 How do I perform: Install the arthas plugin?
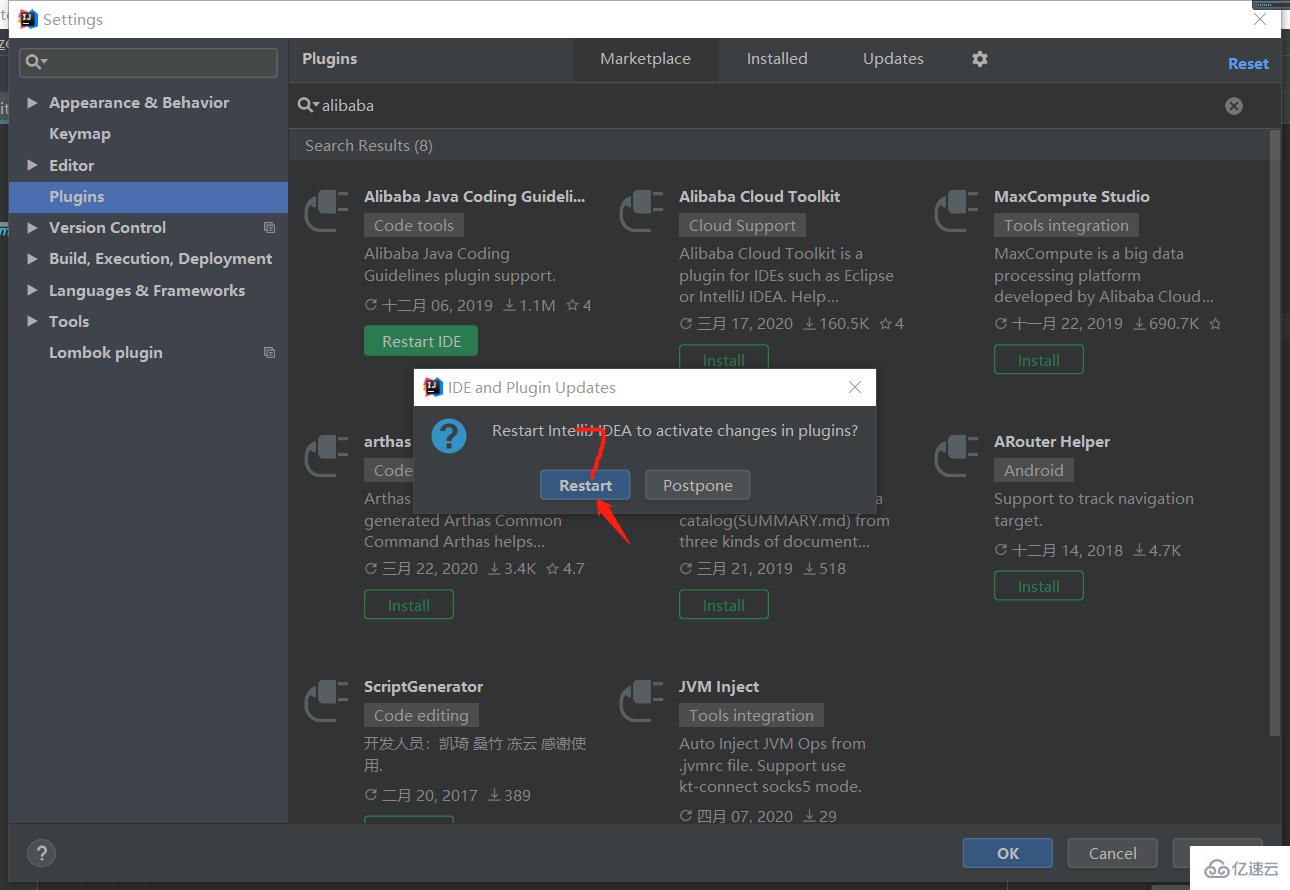[409, 605]
